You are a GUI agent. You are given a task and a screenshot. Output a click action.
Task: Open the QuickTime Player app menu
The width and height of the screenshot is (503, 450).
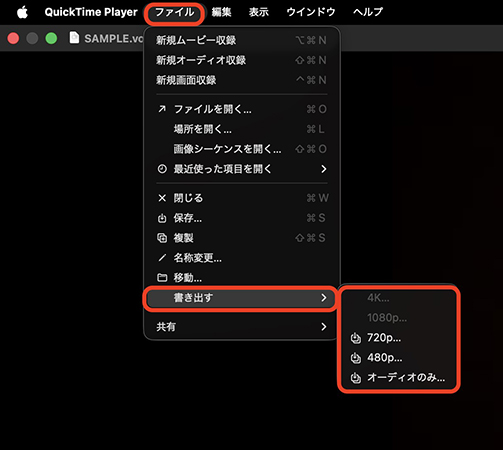[x=91, y=12]
